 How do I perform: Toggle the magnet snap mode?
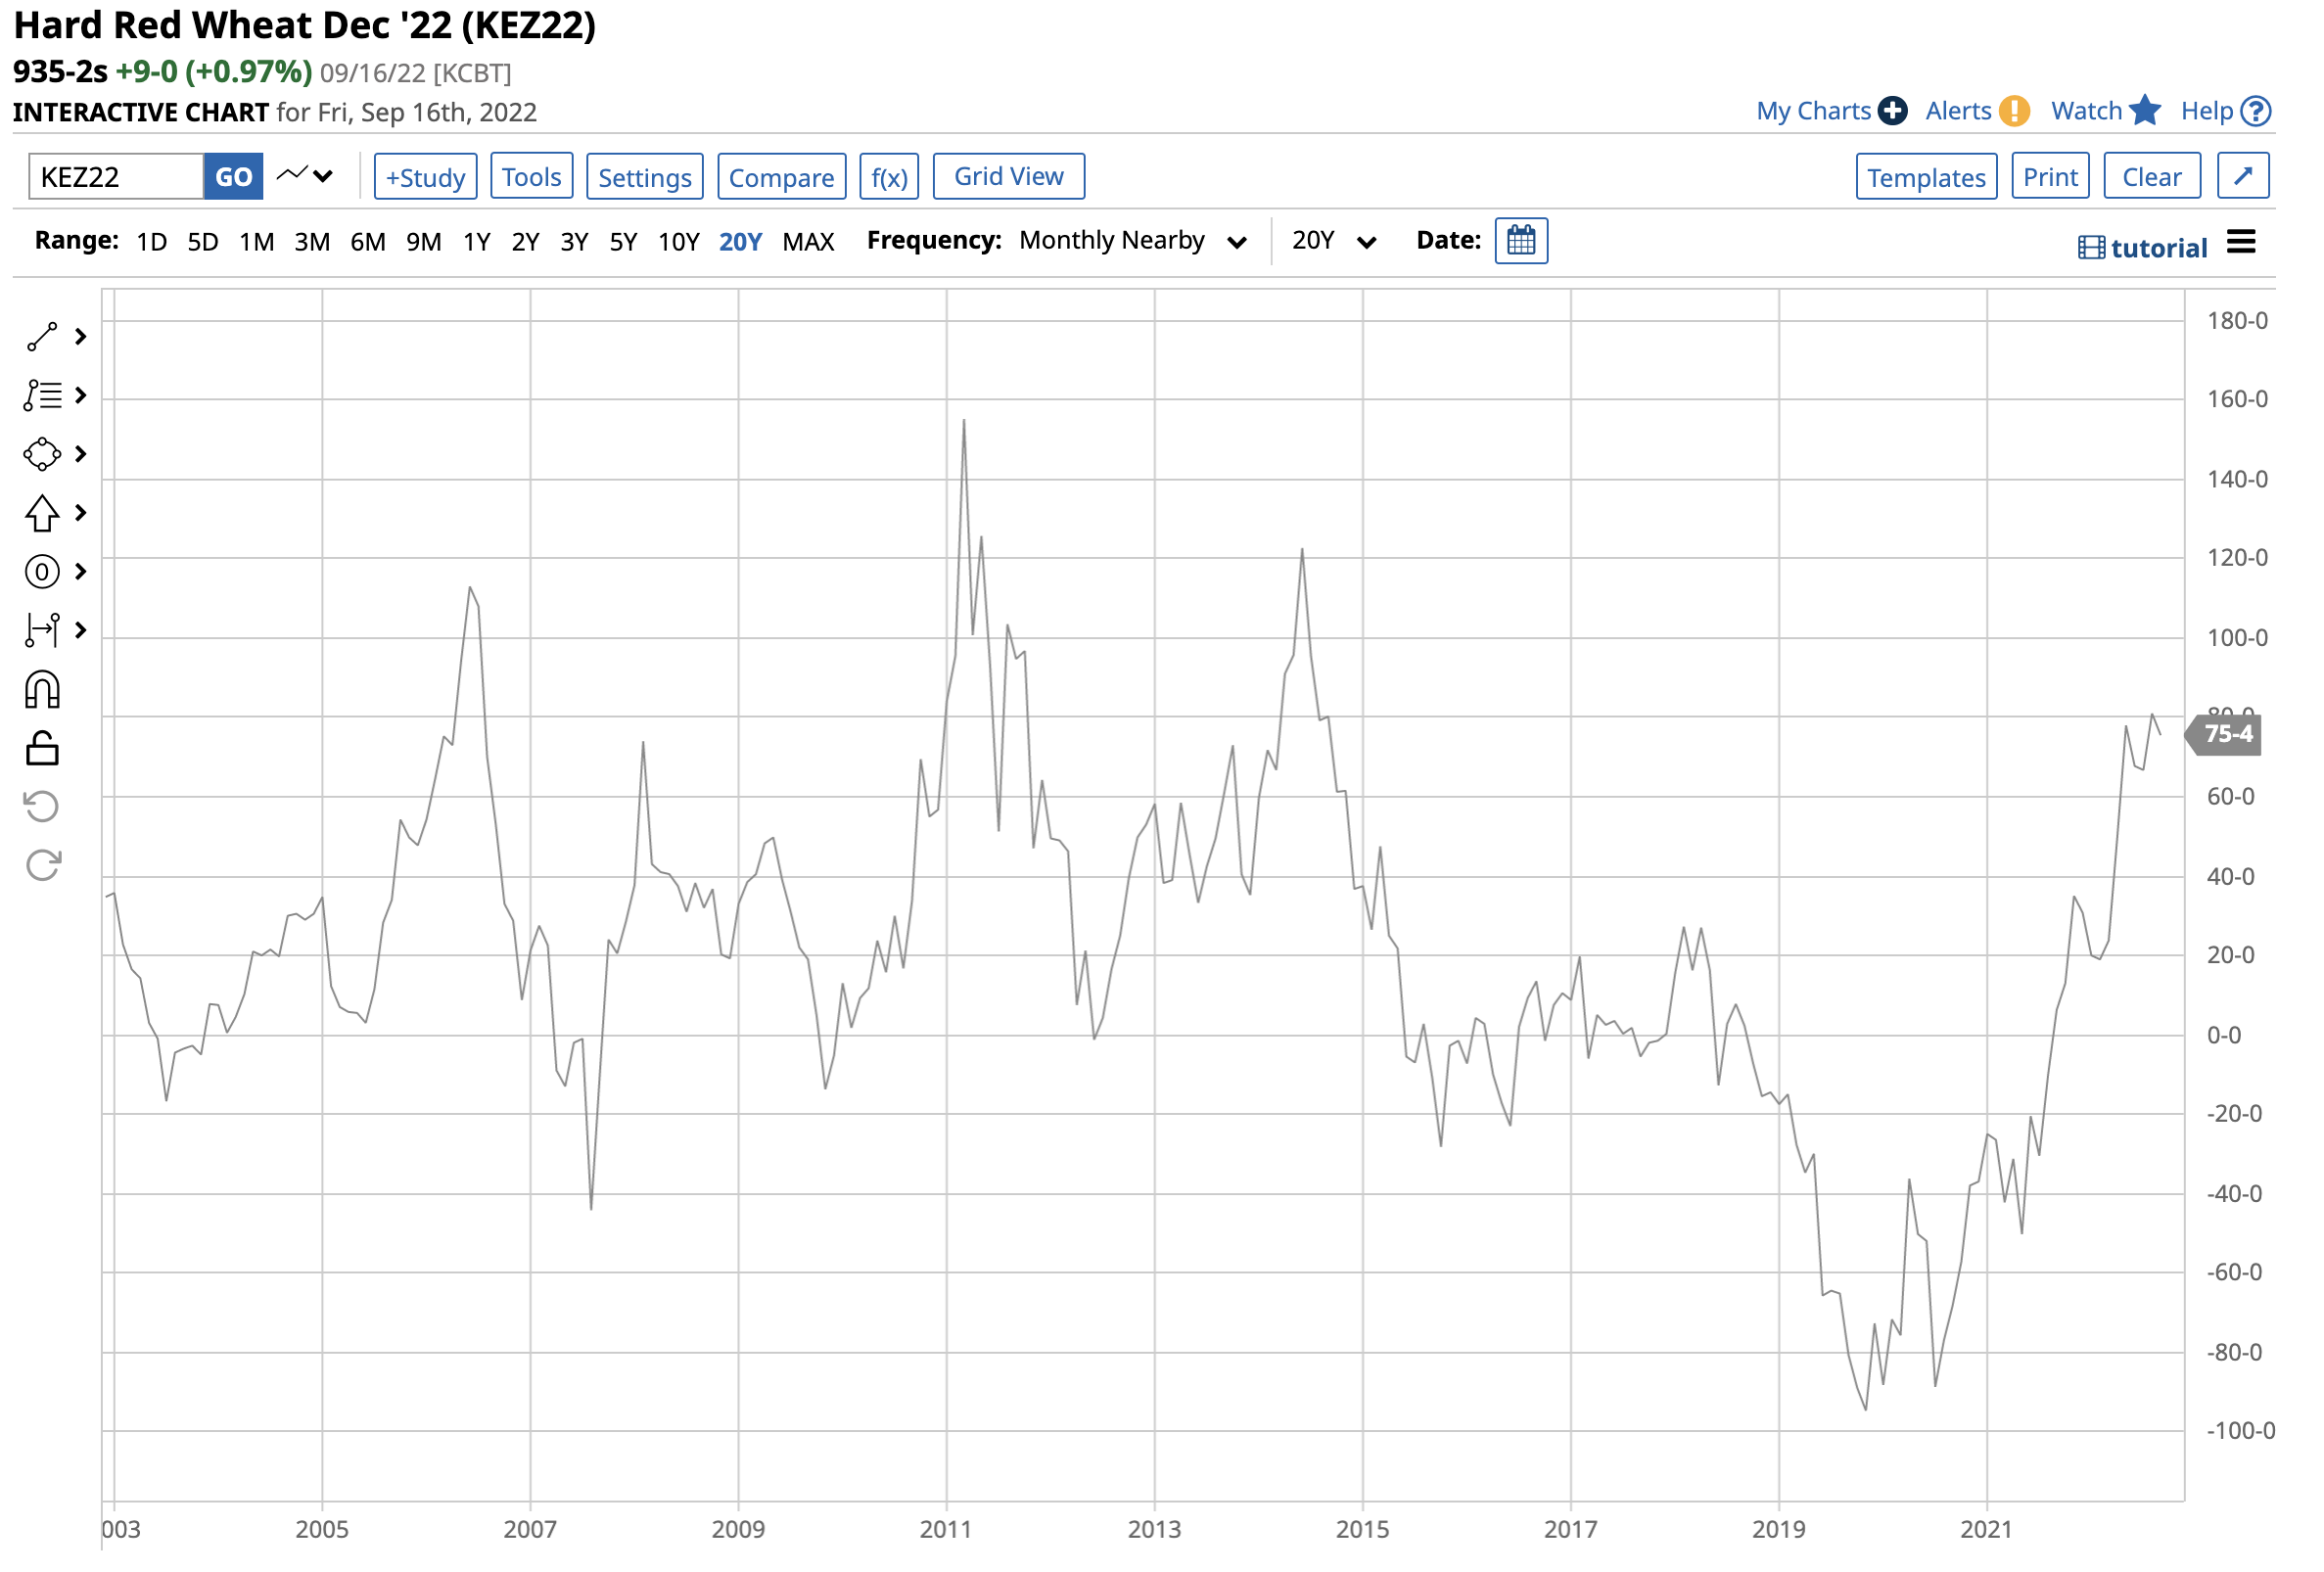[x=42, y=692]
